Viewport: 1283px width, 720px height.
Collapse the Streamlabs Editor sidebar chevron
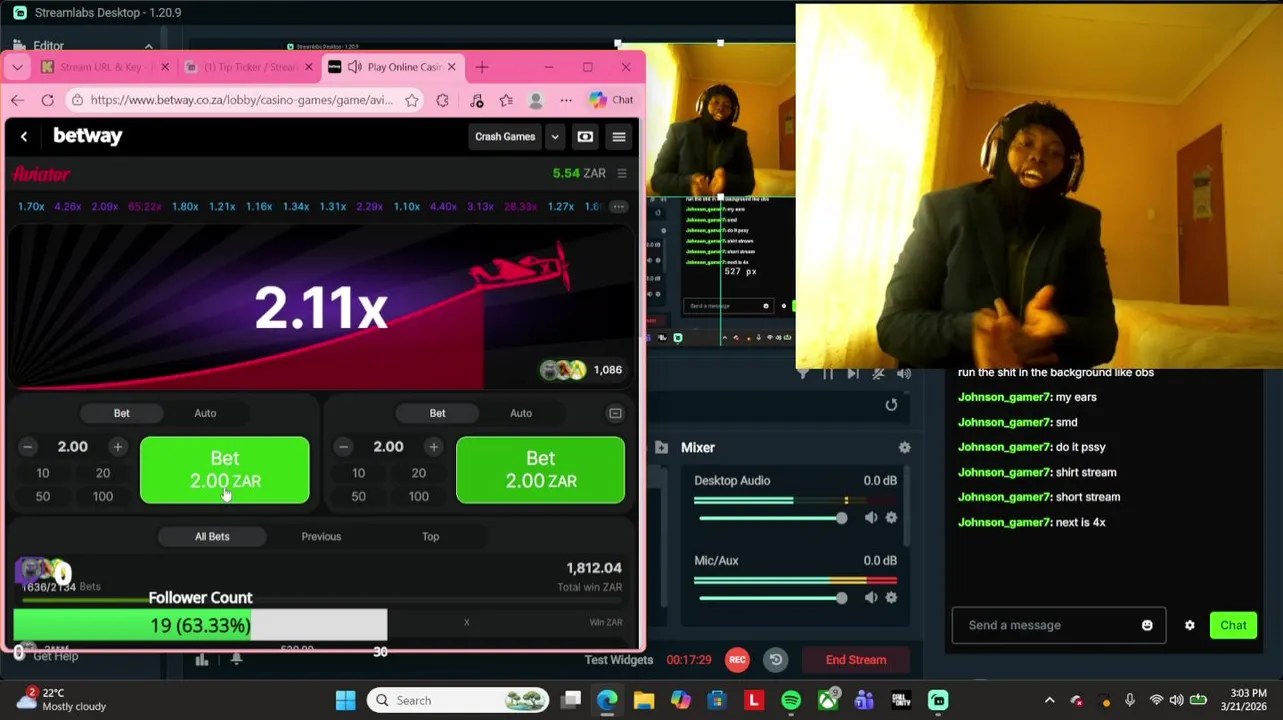[149, 46]
